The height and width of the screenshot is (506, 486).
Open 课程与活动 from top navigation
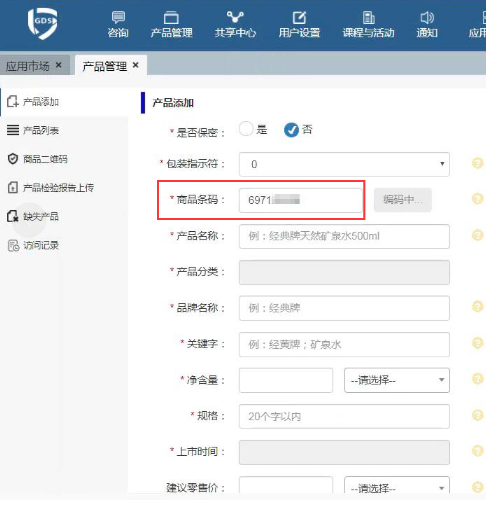(x=368, y=25)
